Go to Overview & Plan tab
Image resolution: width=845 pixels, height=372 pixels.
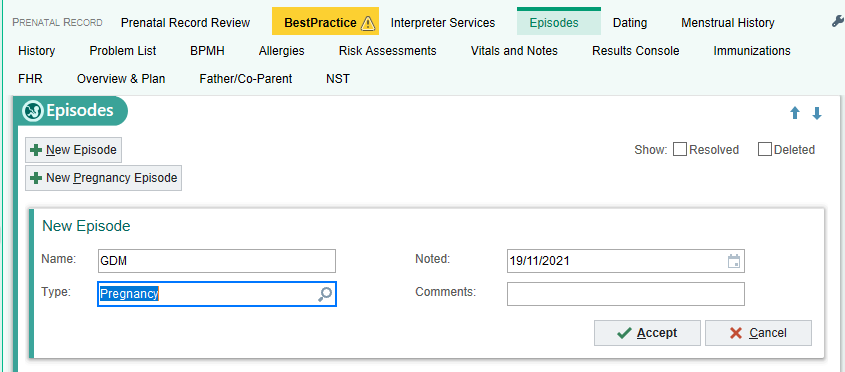(121, 79)
